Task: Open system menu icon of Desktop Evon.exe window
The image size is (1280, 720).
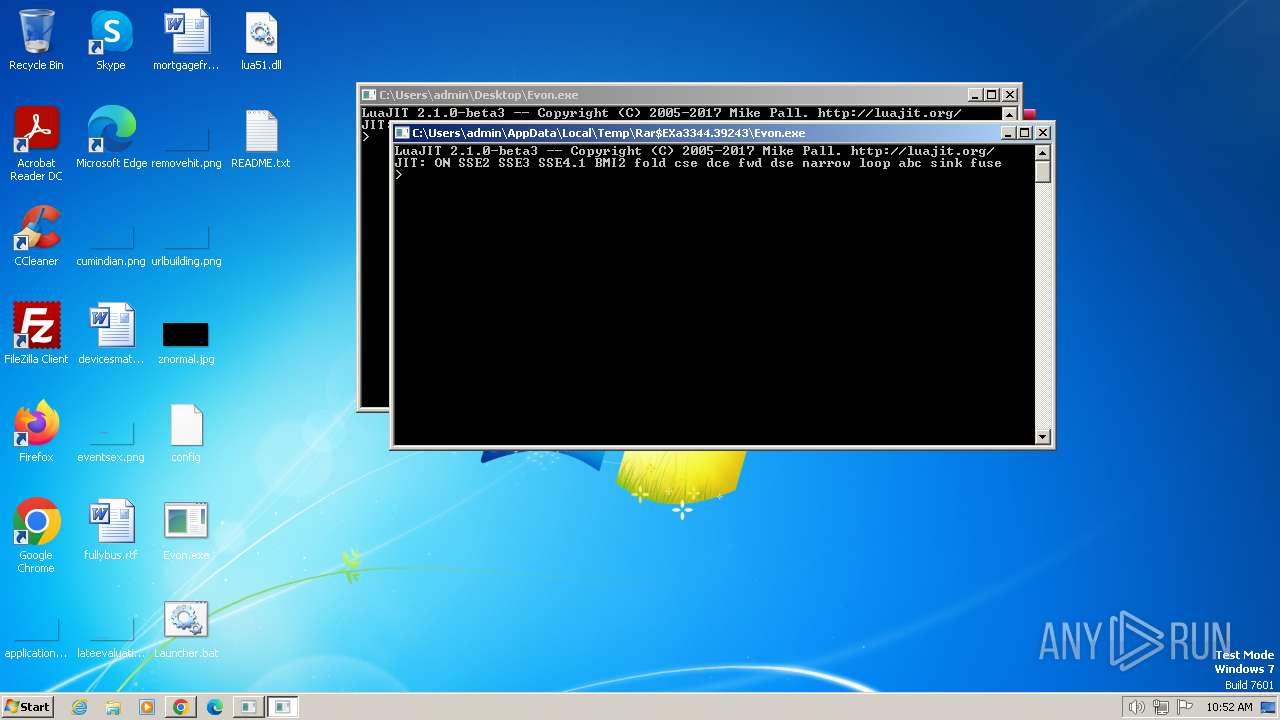Action: 369,95
